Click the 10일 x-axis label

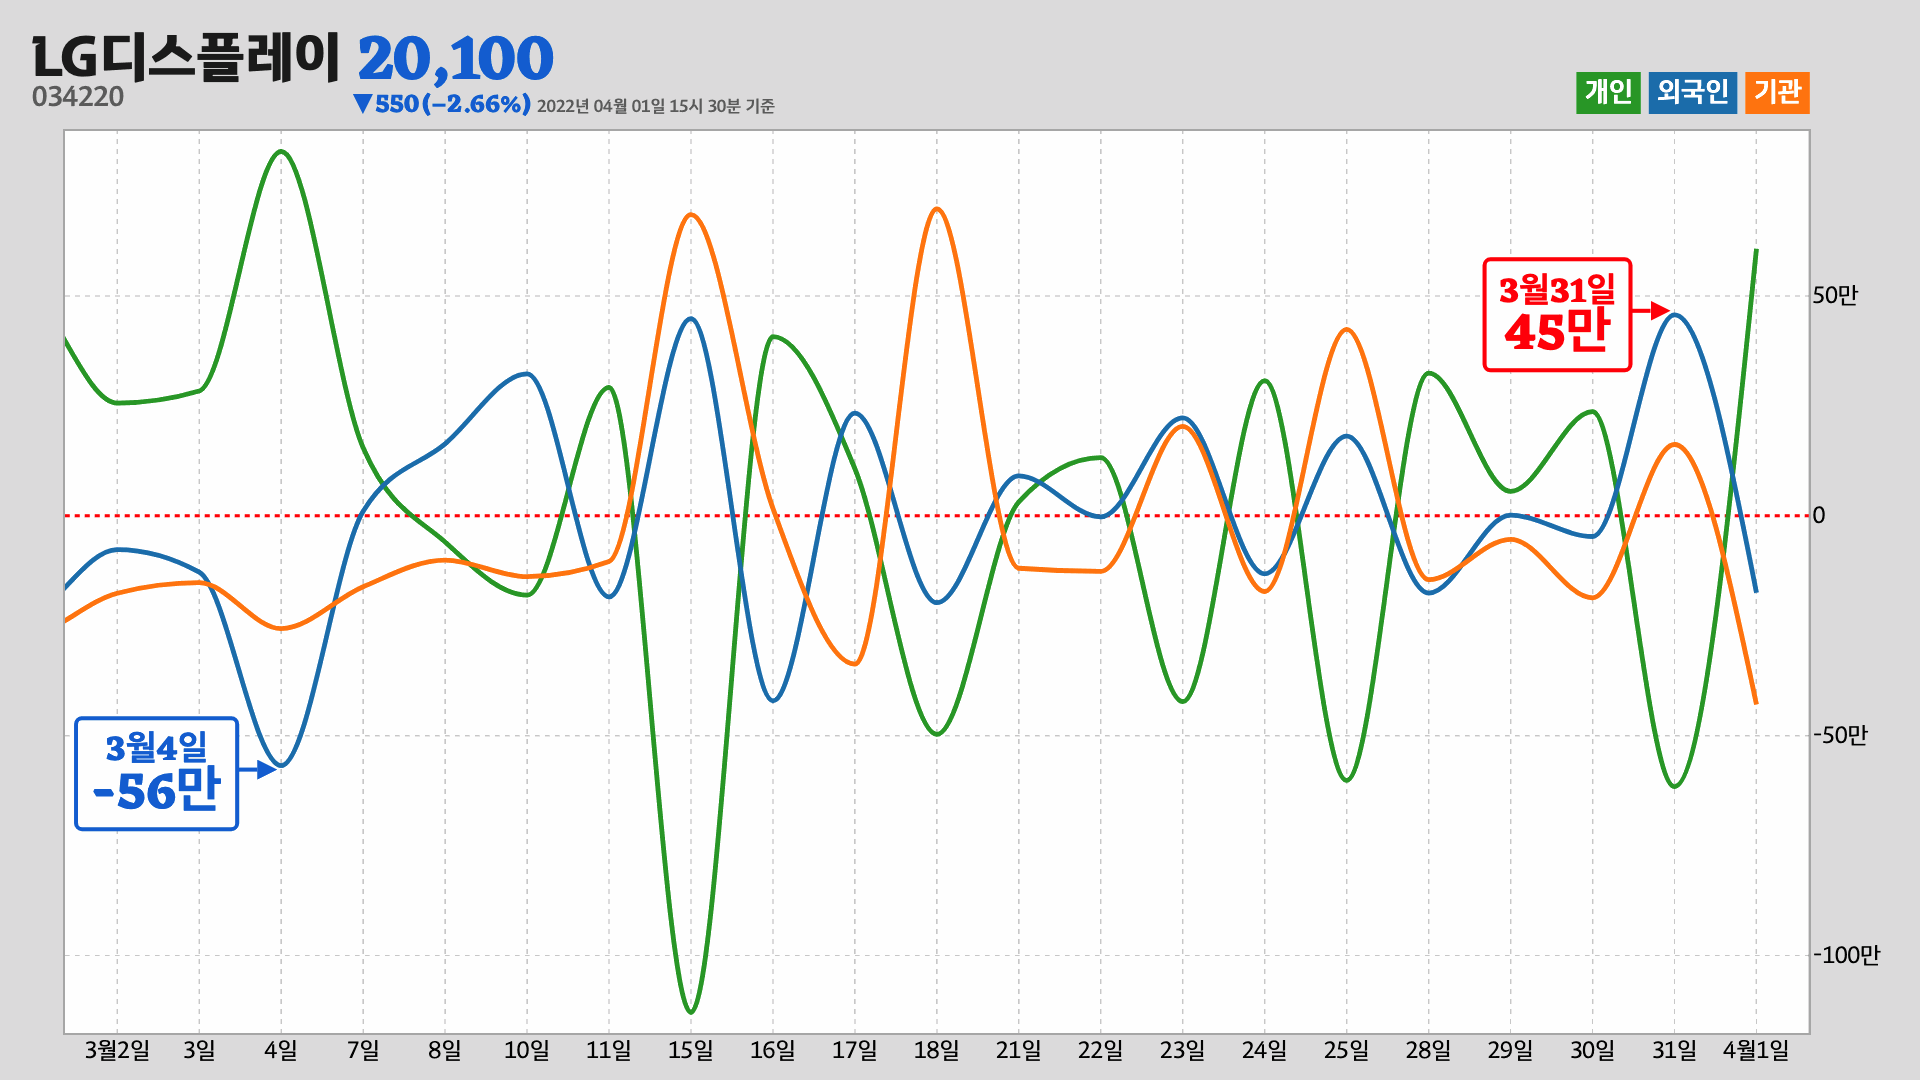point(527,1050)
